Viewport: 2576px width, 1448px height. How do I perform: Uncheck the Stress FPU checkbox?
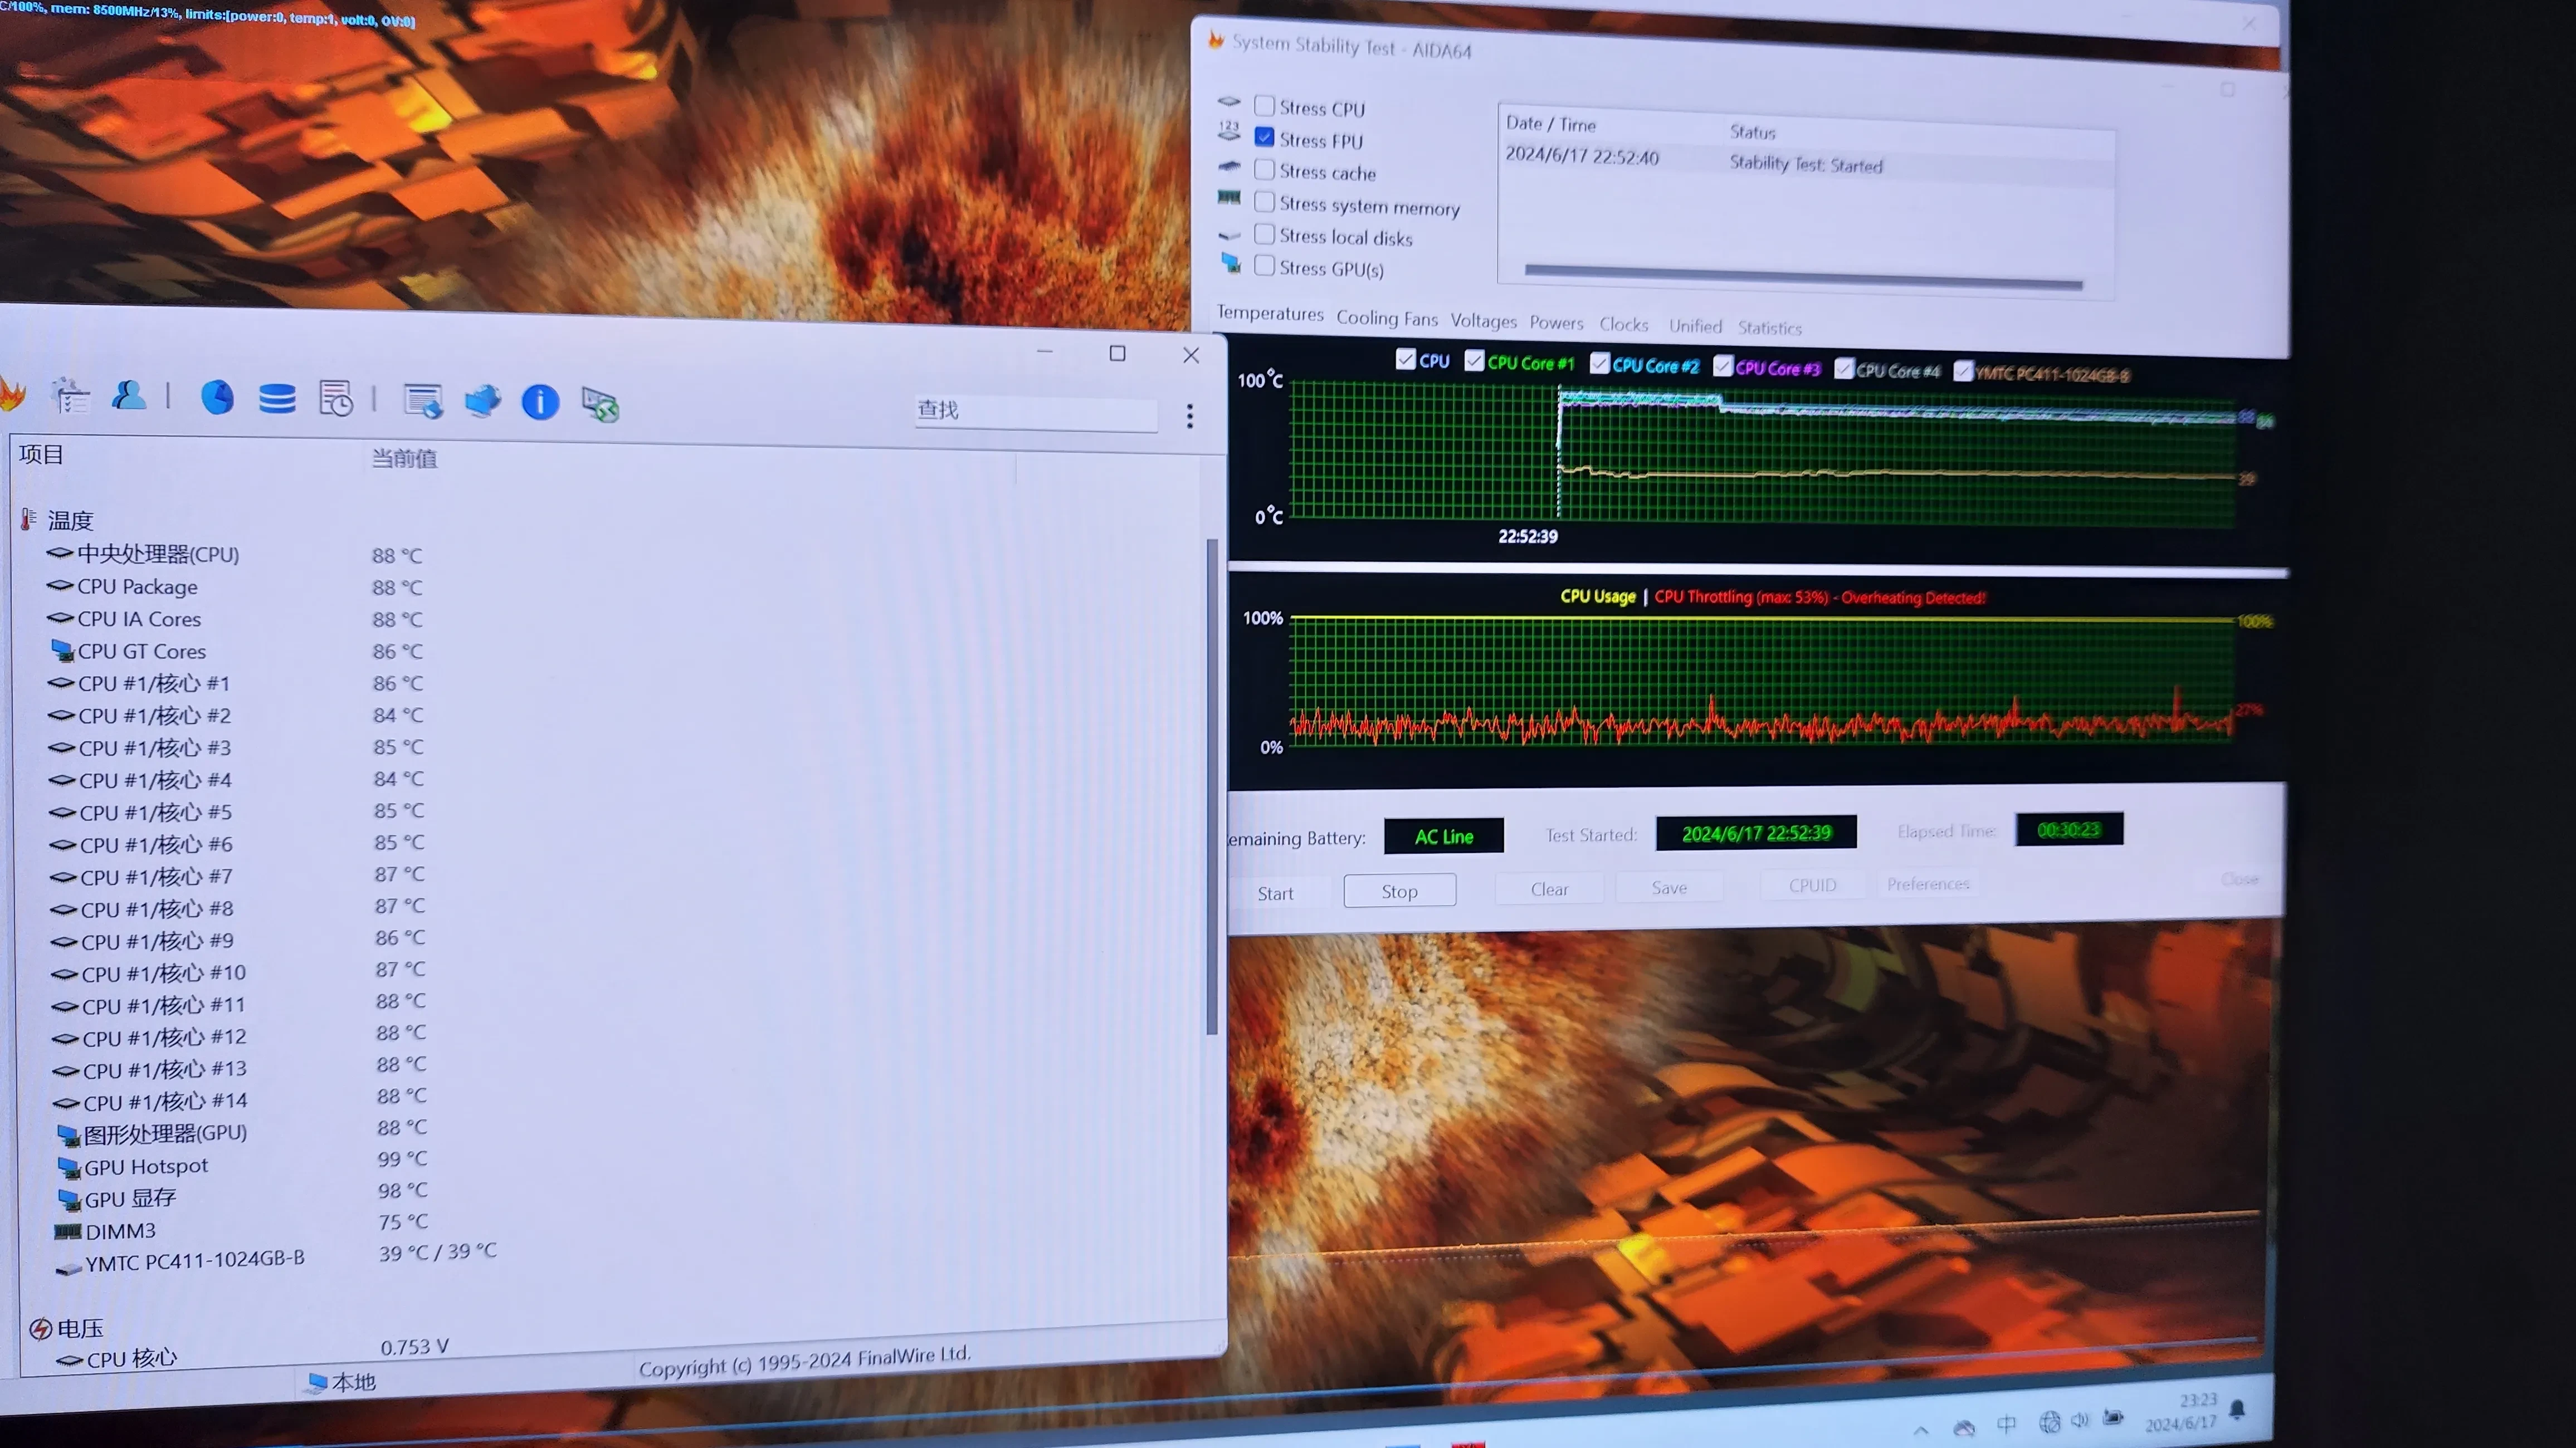(1264, 137)
